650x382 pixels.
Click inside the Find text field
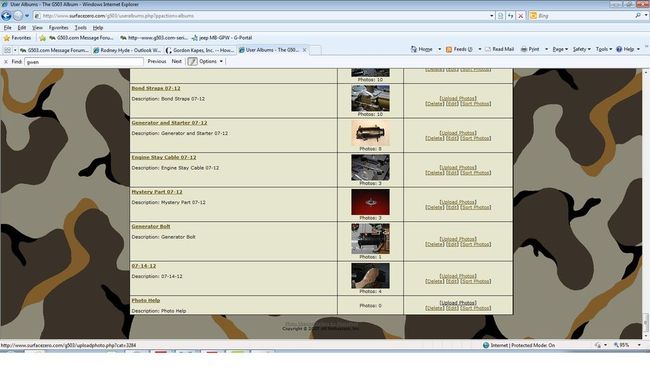(84, 62)
